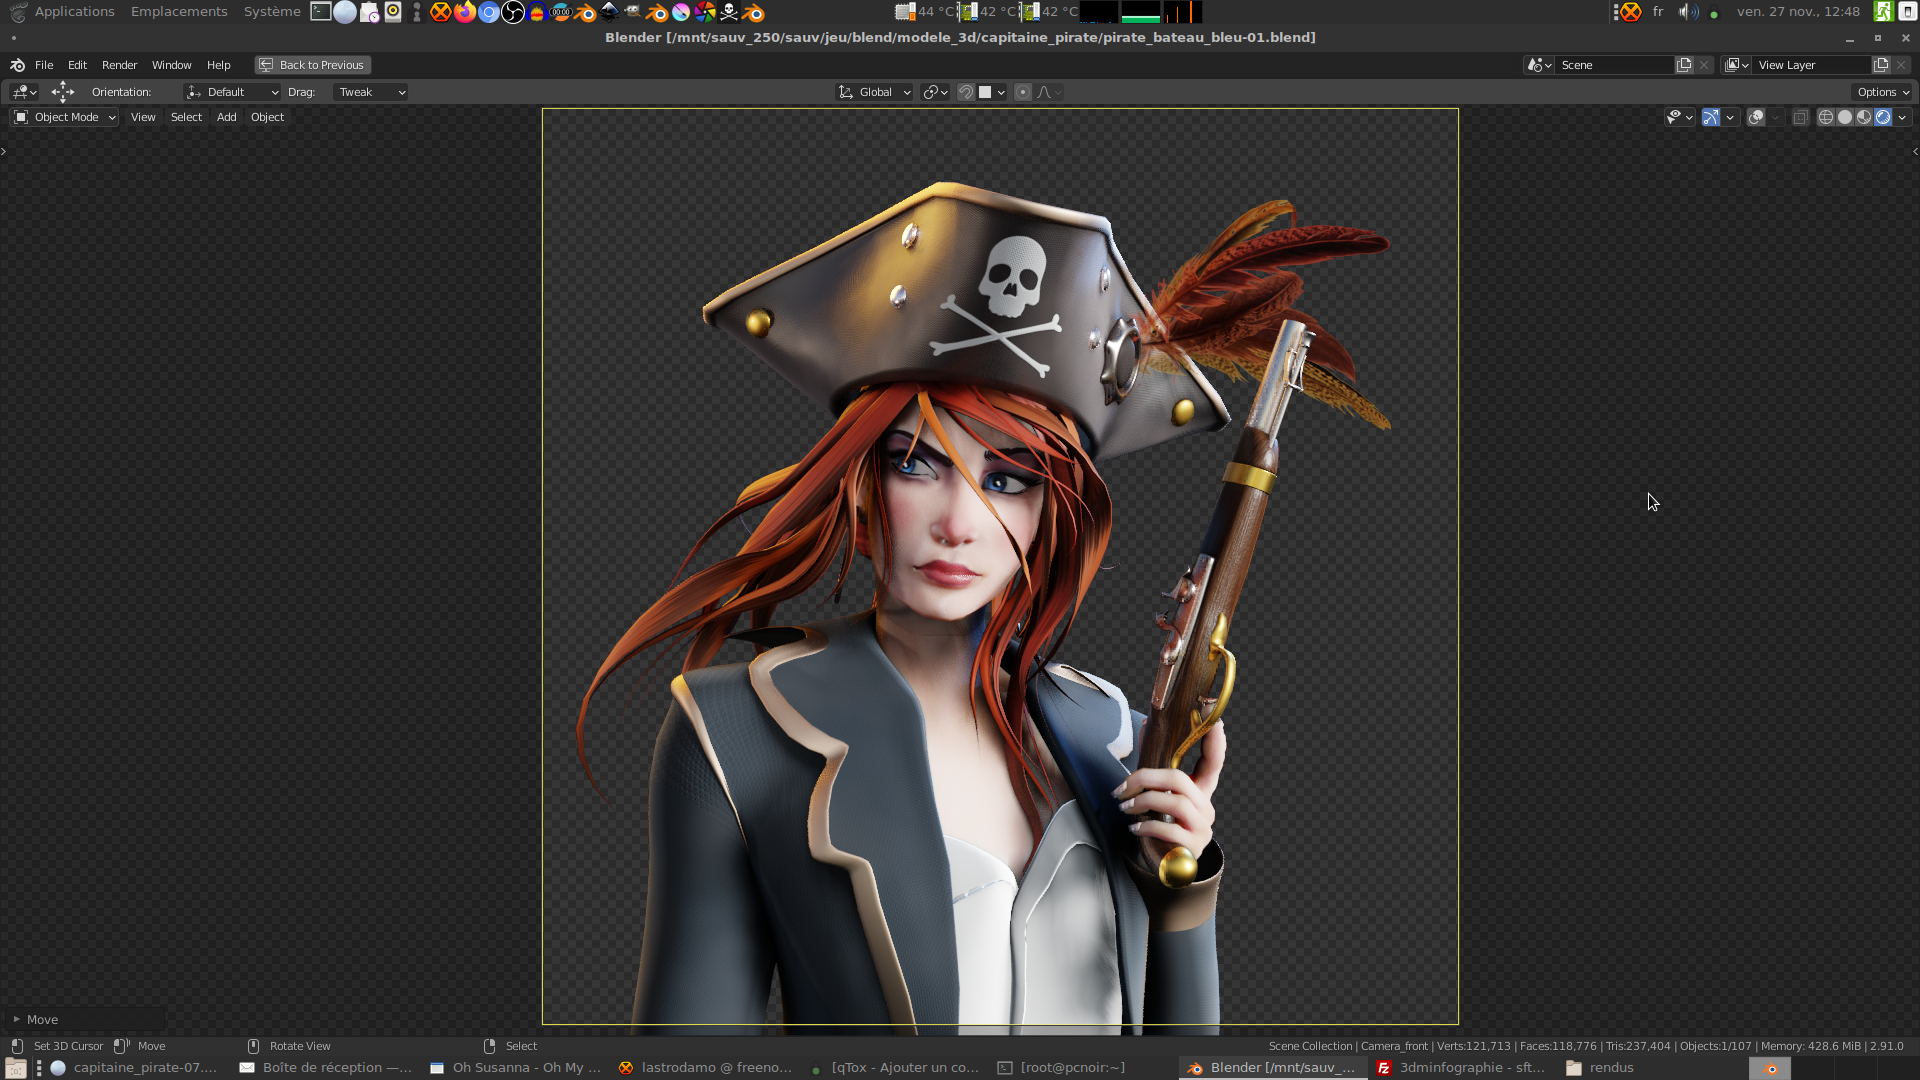Open the selectability and visibility eye menu
Image resolution: width=1920 pixels, height=1080 pixels.
[1679, 117]
